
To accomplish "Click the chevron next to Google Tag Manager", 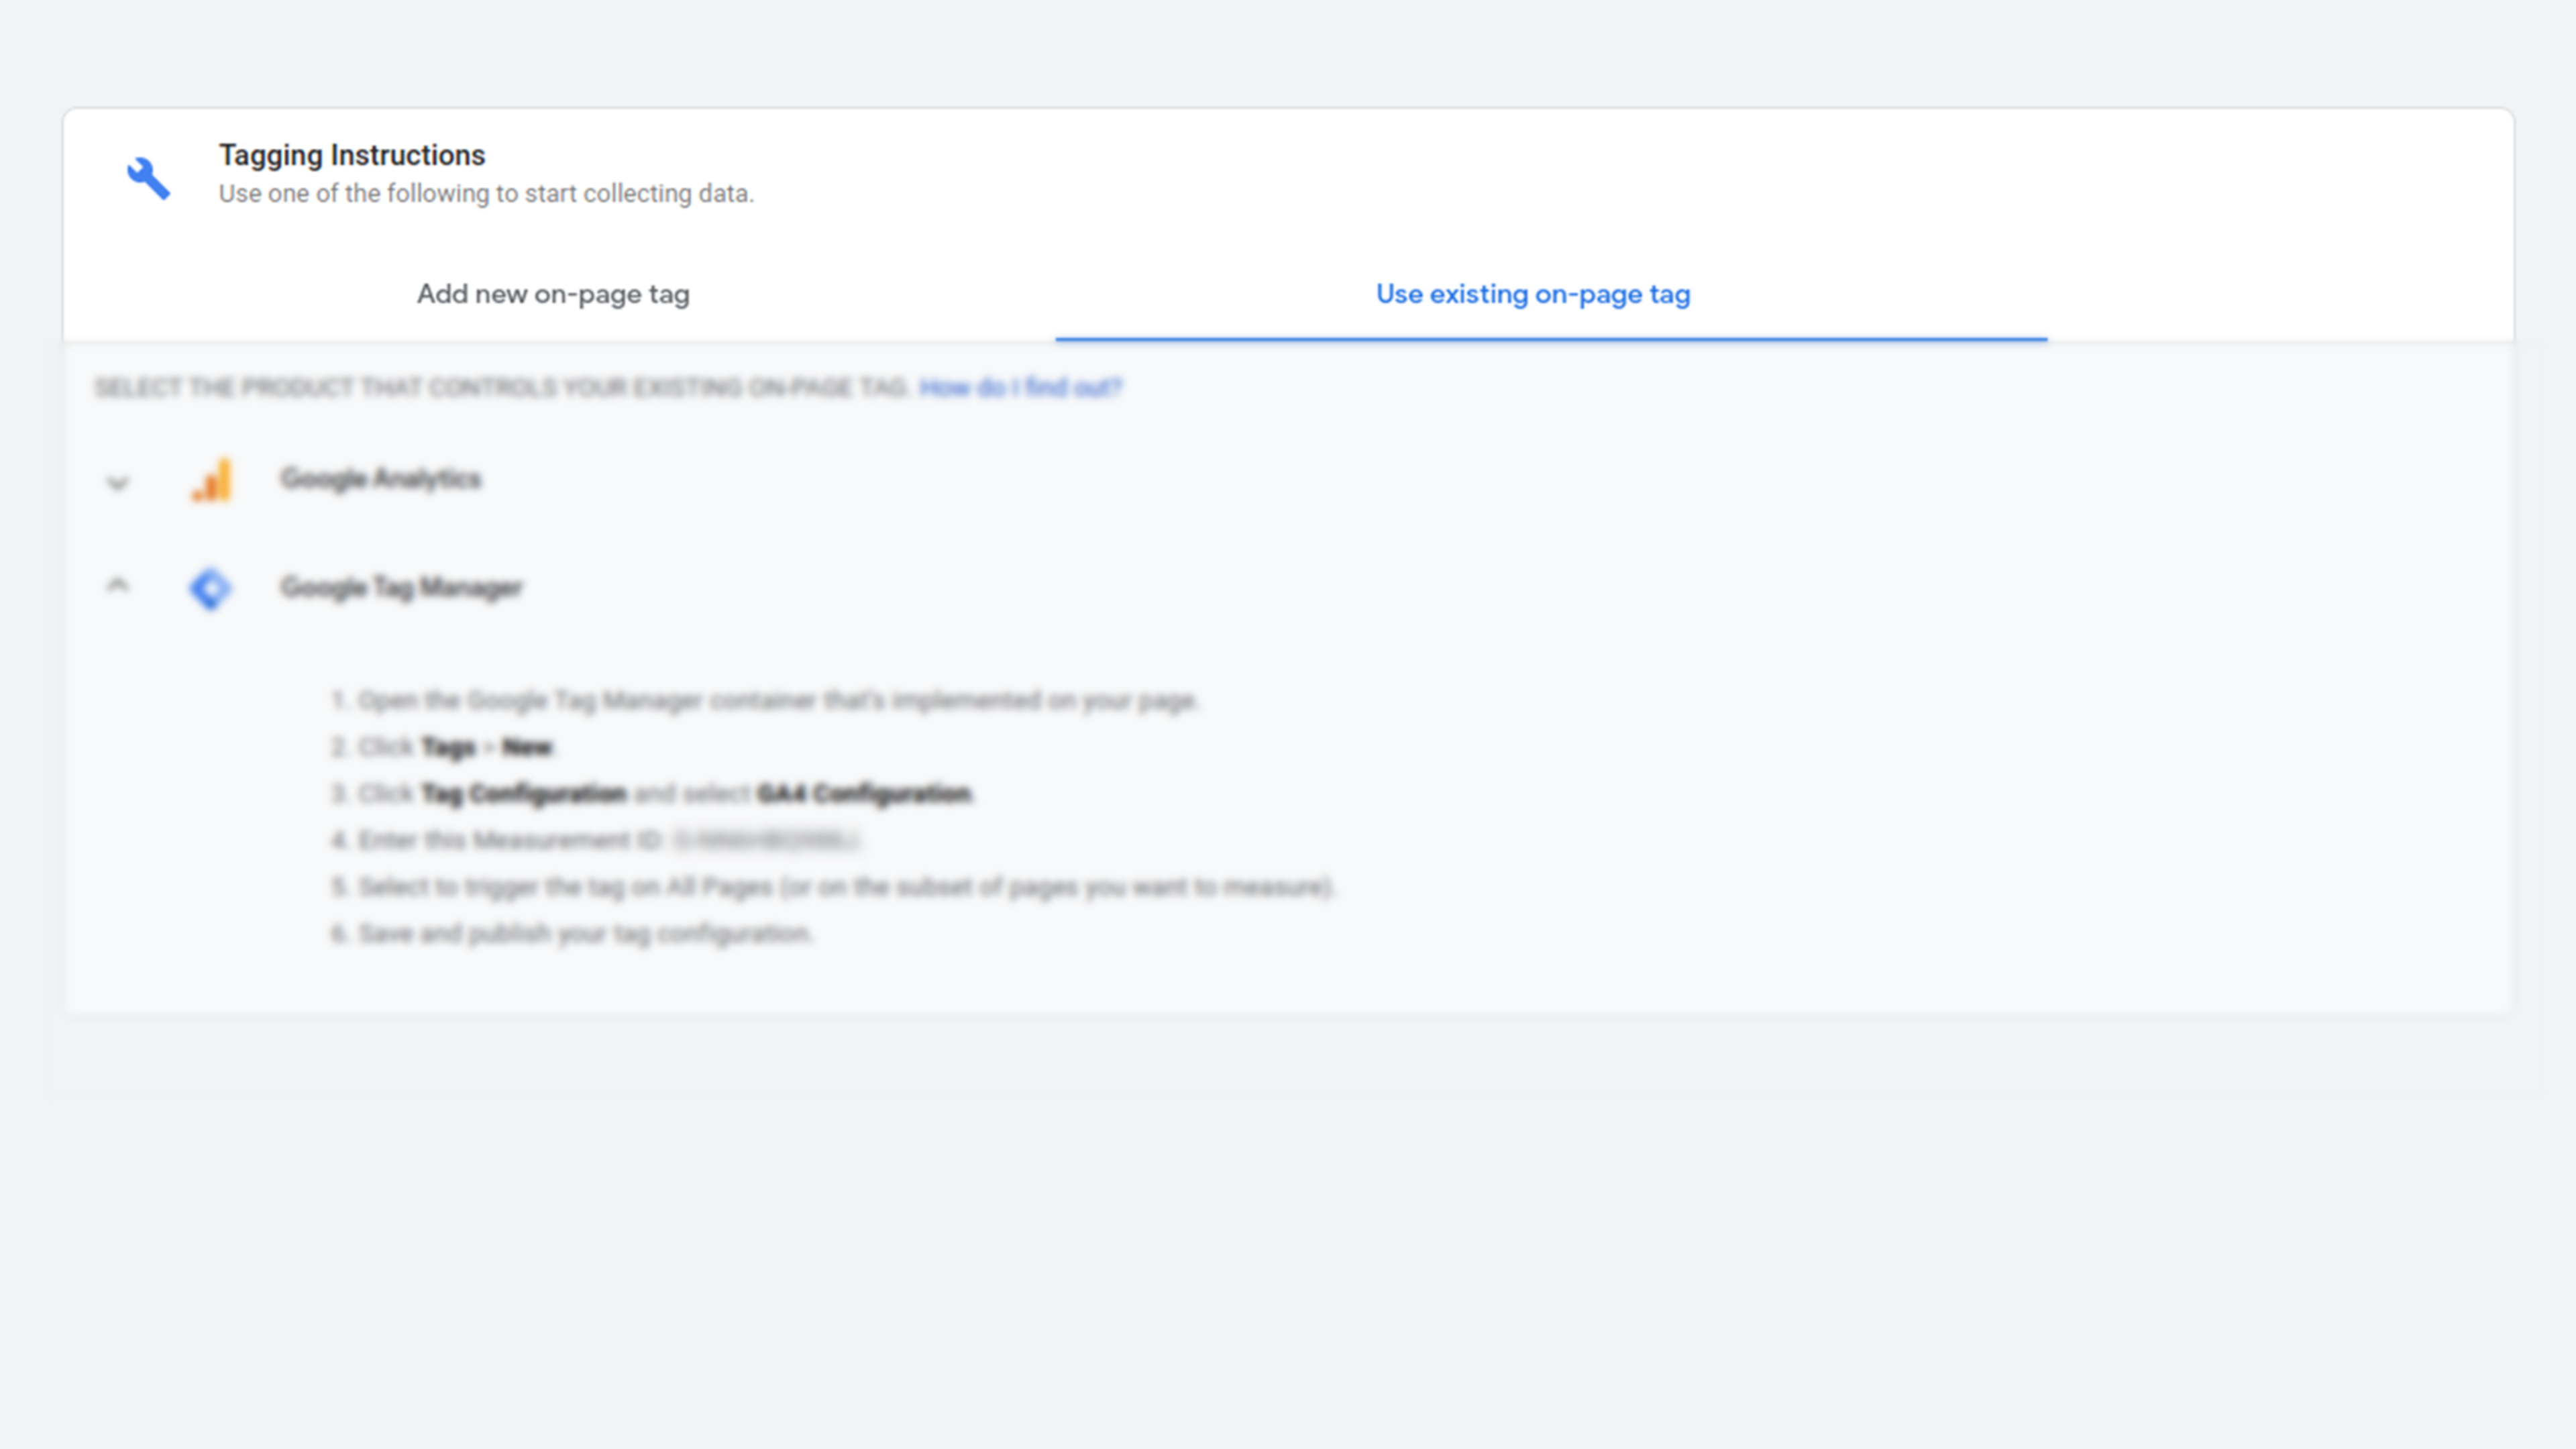I will tap(117, 588).
